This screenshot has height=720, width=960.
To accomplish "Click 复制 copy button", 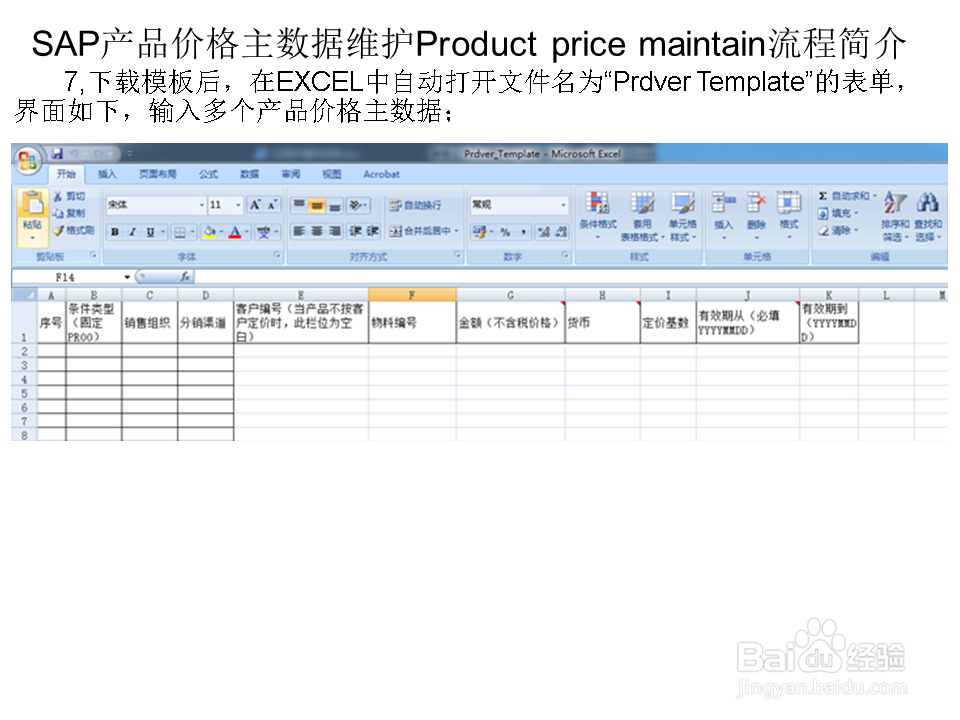I will point(69,213).
